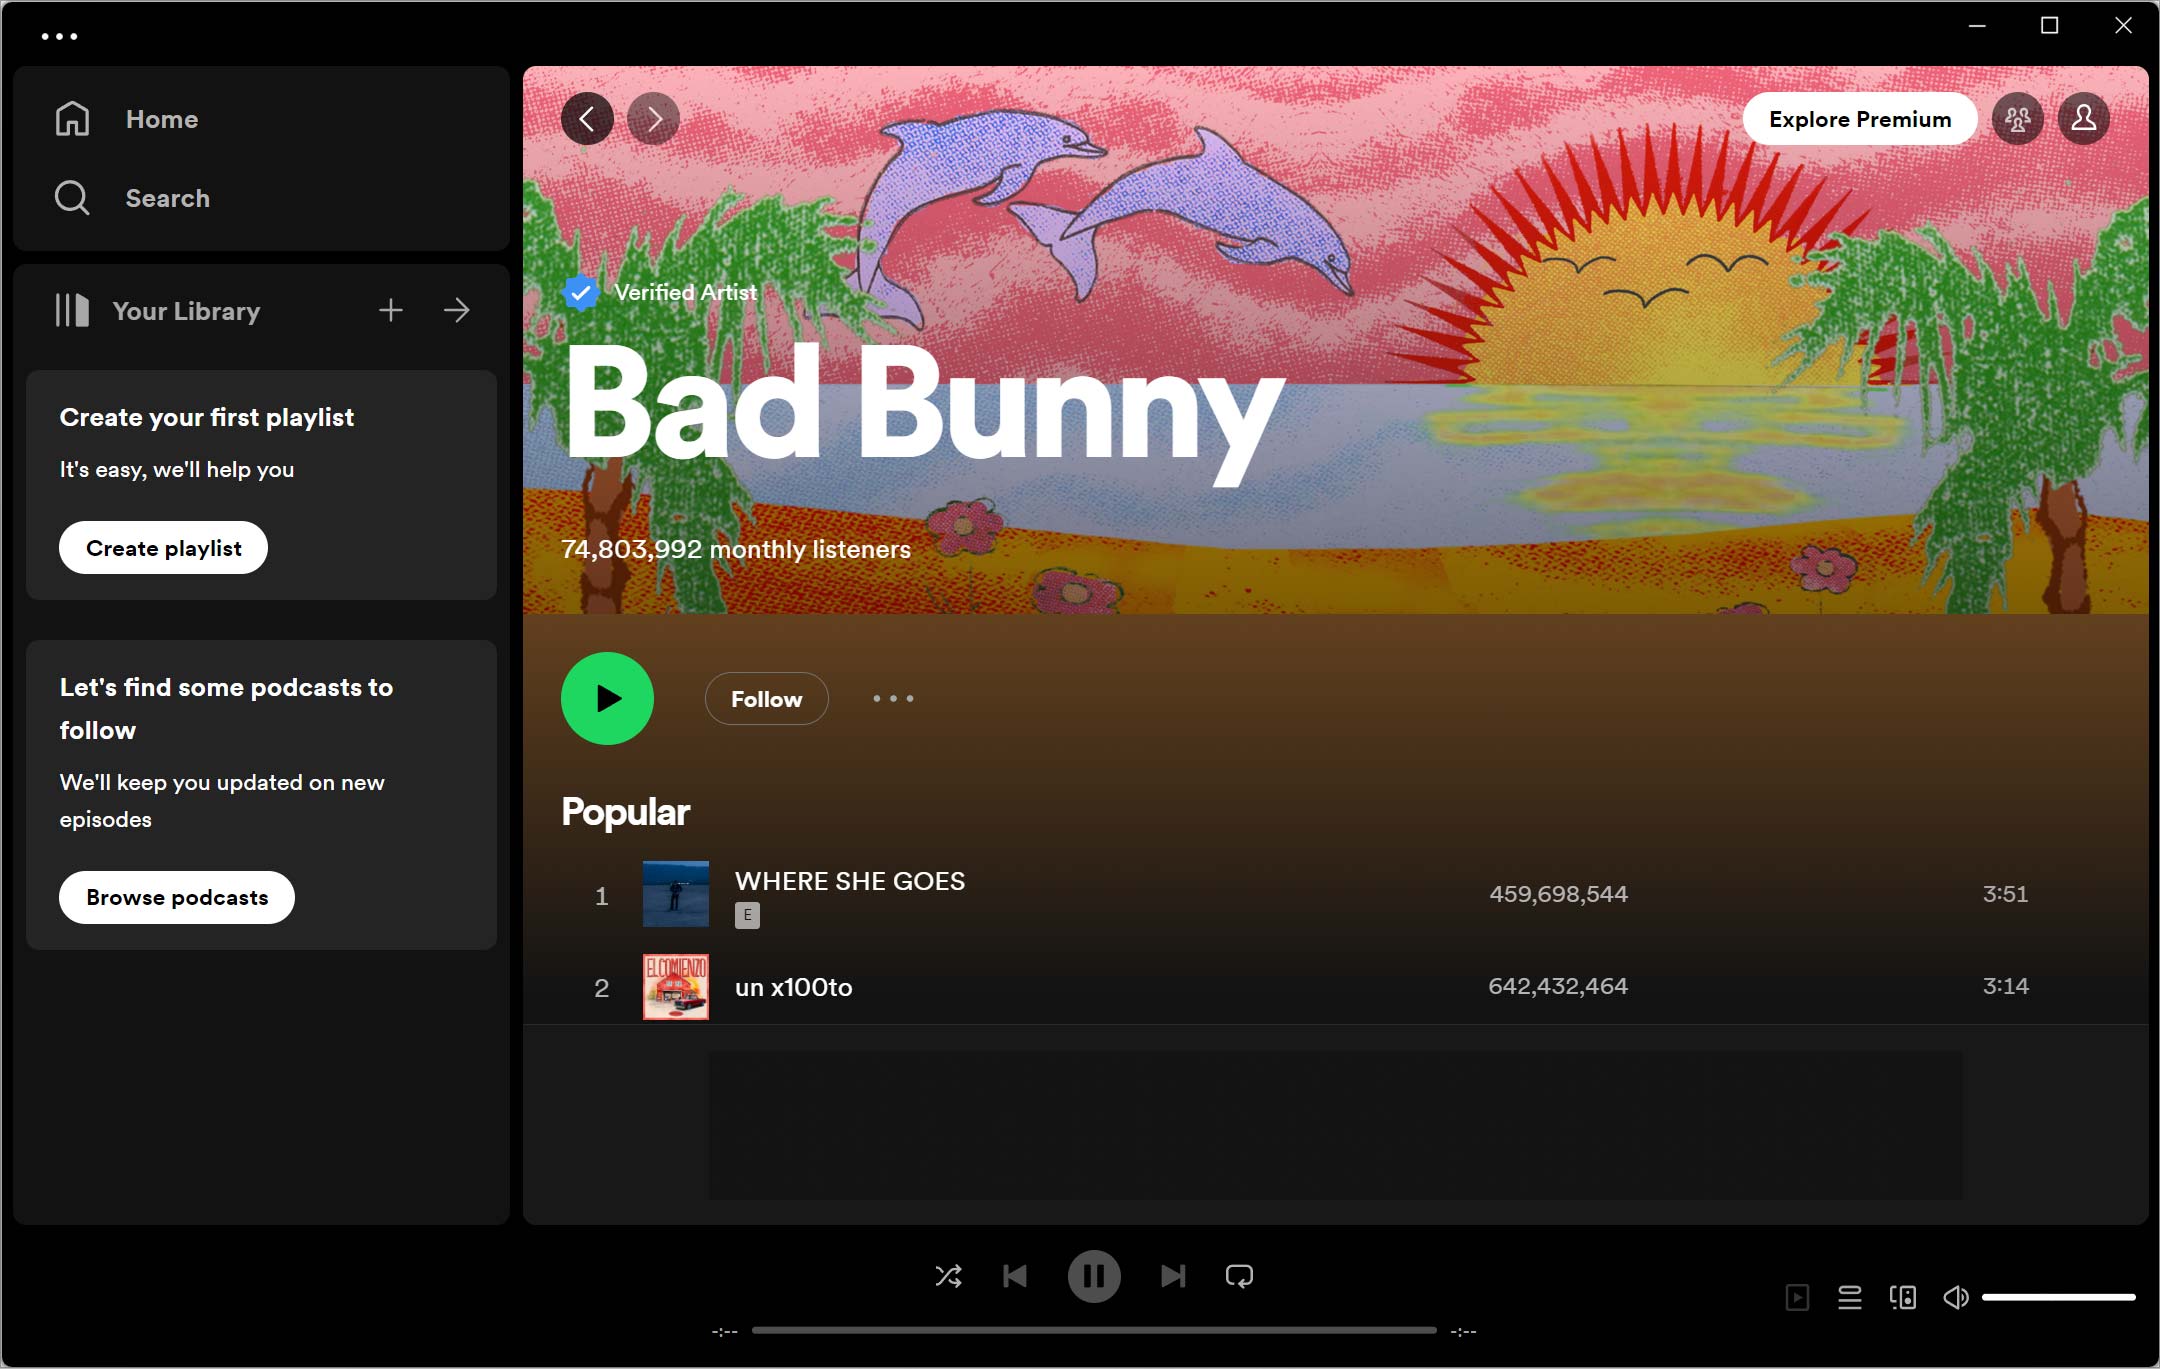
Task: Toggle shuffle playback
Action: [x=948, y=1276]
